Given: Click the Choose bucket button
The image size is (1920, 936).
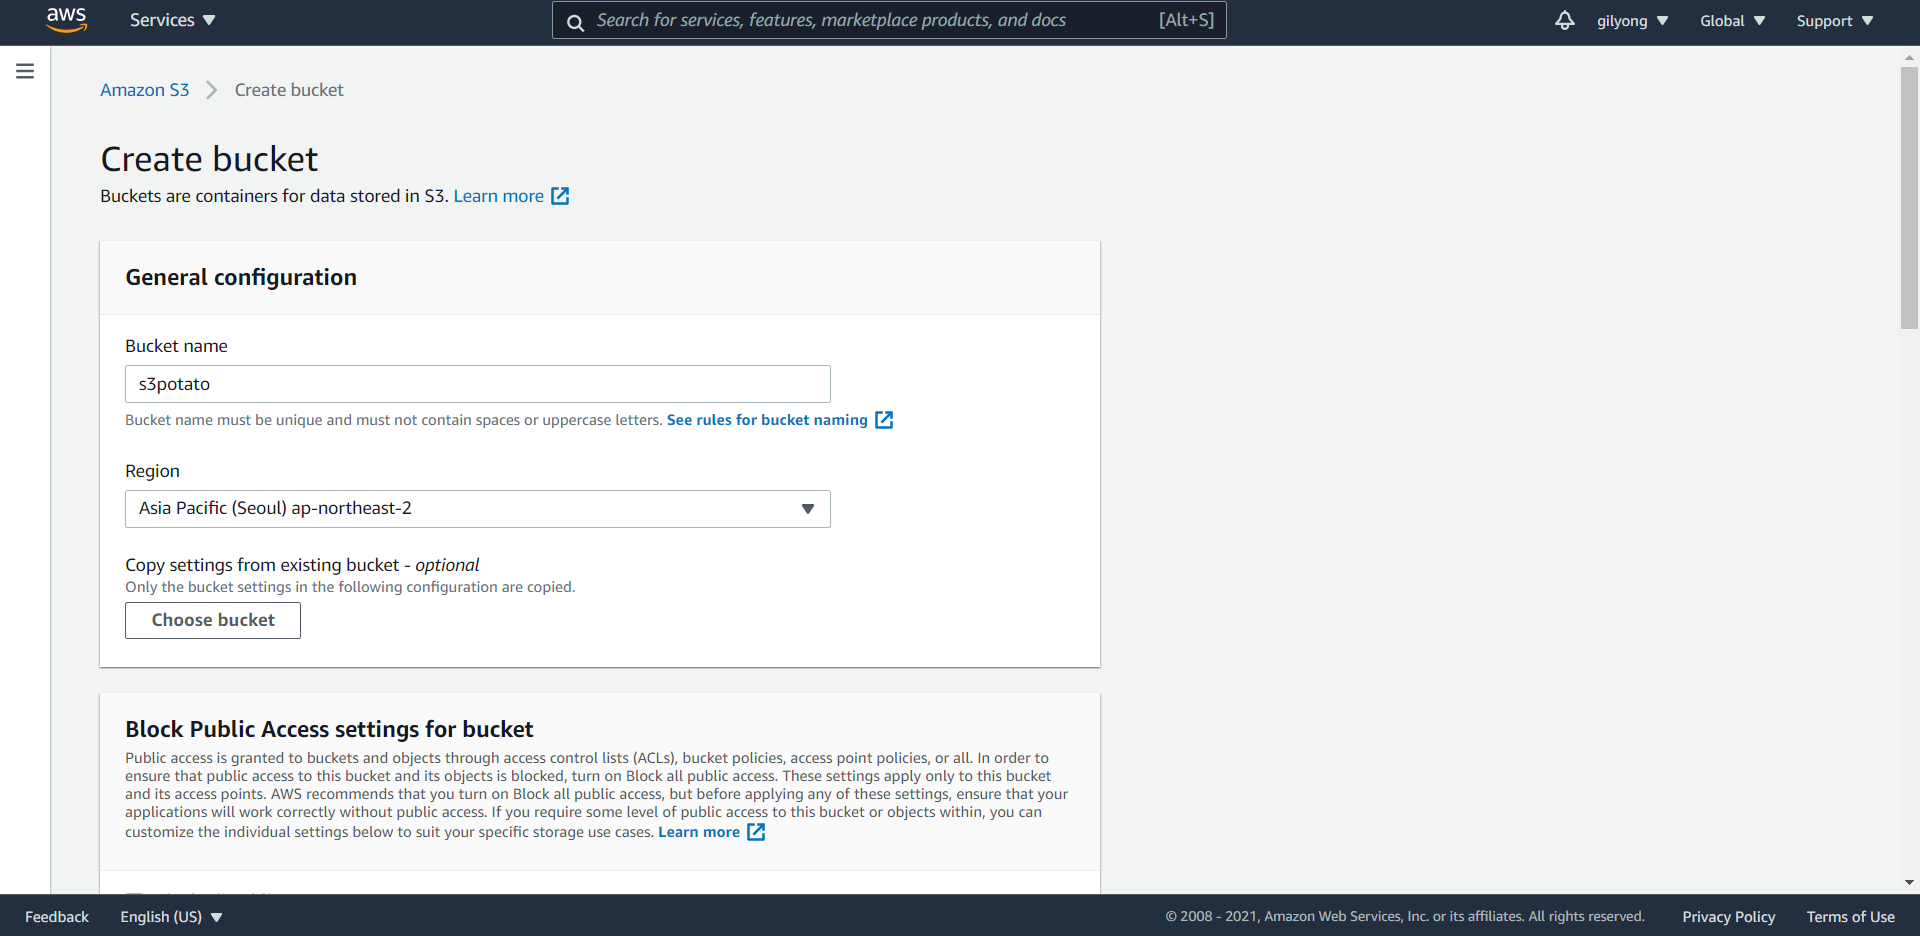Looking at the screenshot, I should tap(213, 620).
